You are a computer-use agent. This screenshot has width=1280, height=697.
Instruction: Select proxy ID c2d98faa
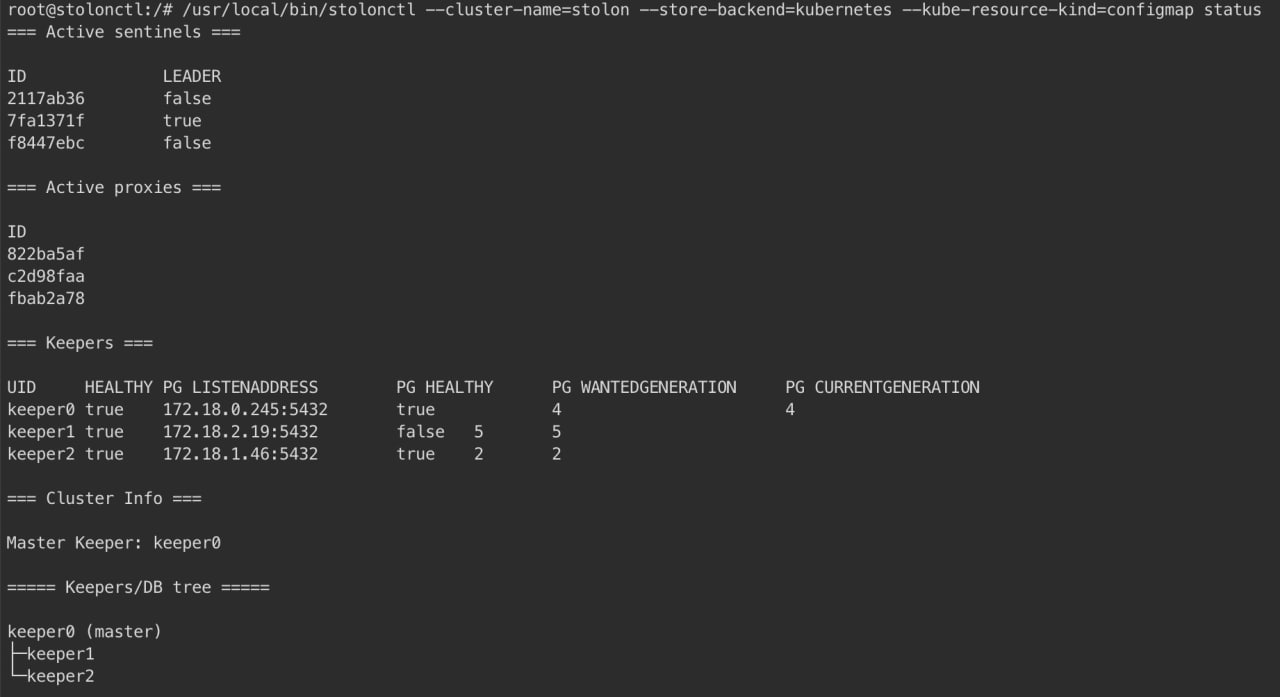click(x=46, y=276)
